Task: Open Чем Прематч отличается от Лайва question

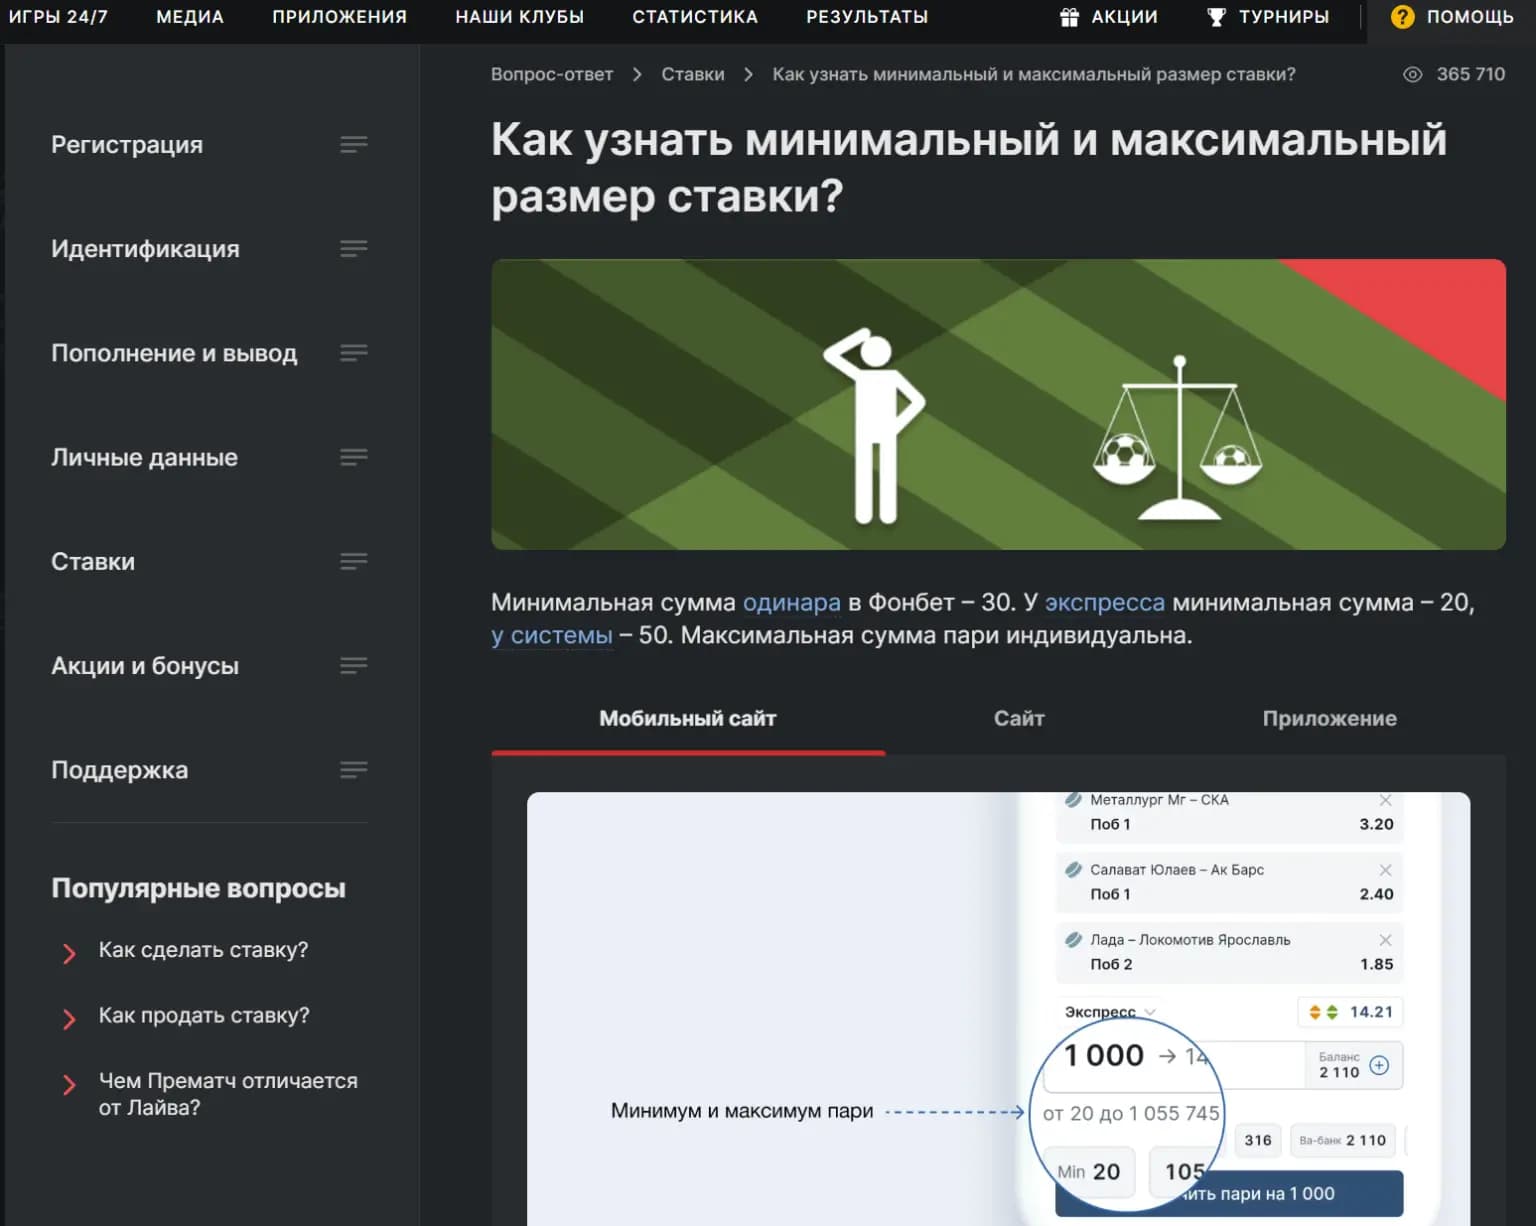Action: point(228,1094)
